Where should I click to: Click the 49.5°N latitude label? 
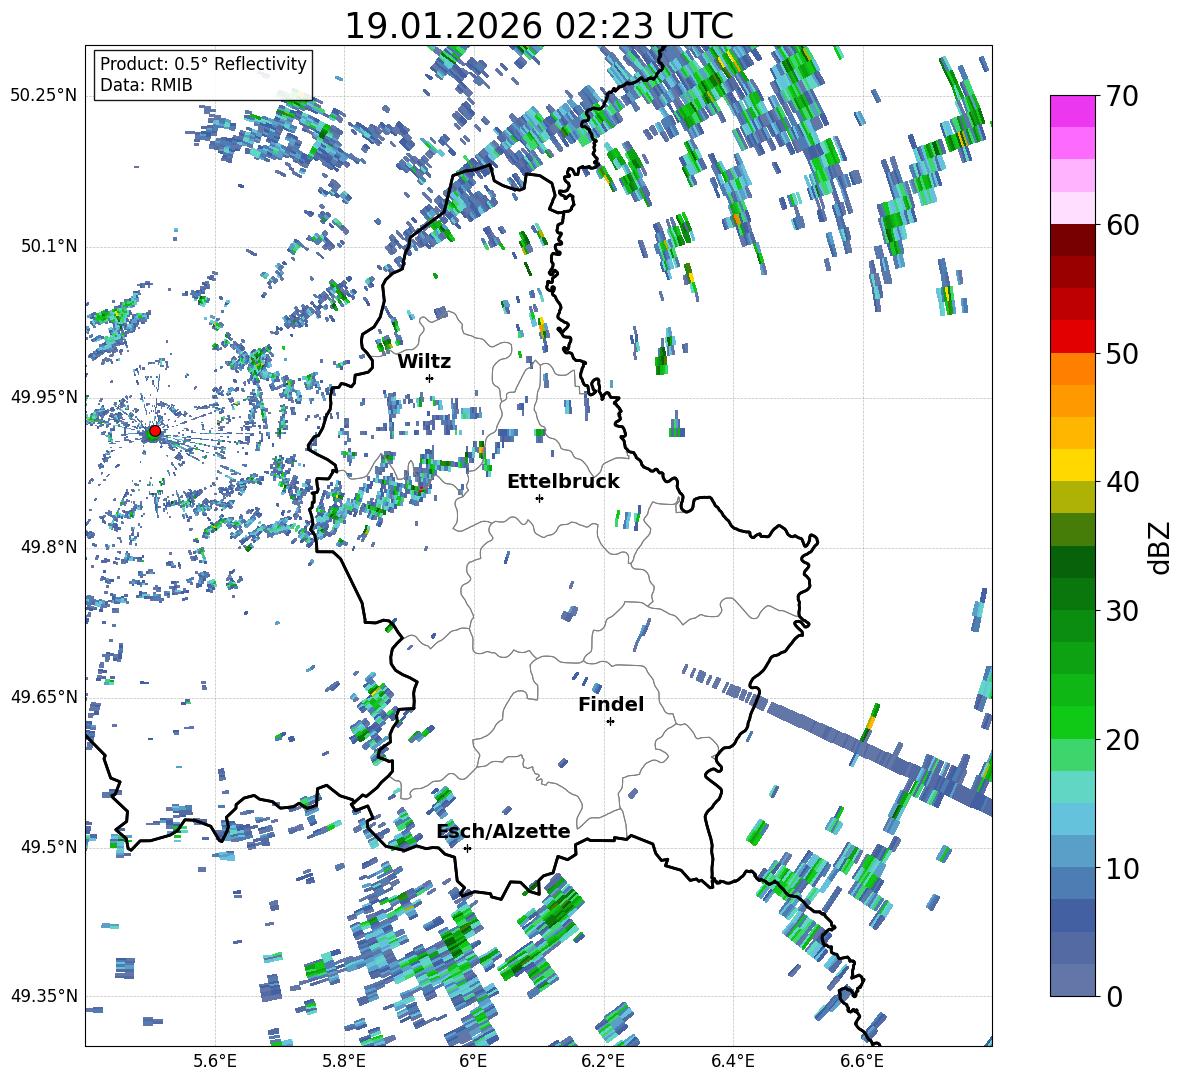[x=48, y=846]
